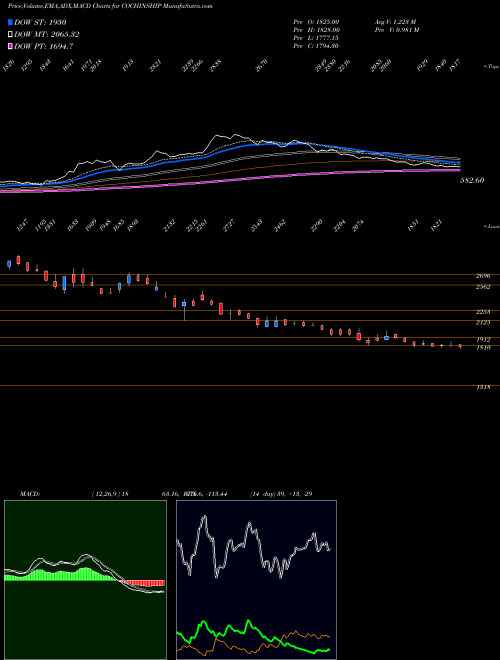Select the 'DOW MT: 2065.32' label

(x=47, y=35)
